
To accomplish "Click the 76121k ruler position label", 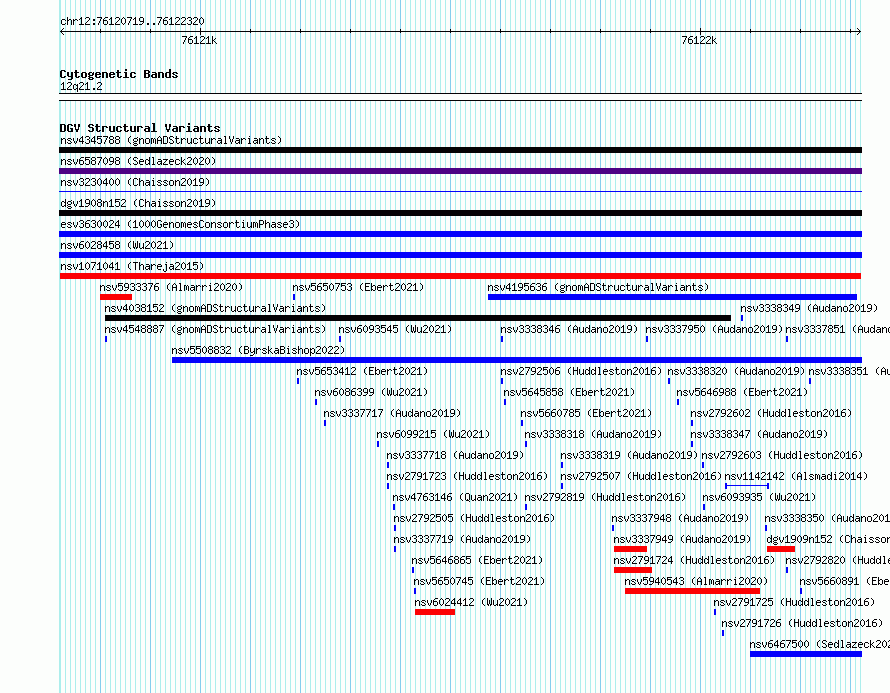I will pyautogui.click(x=199, y=40).
